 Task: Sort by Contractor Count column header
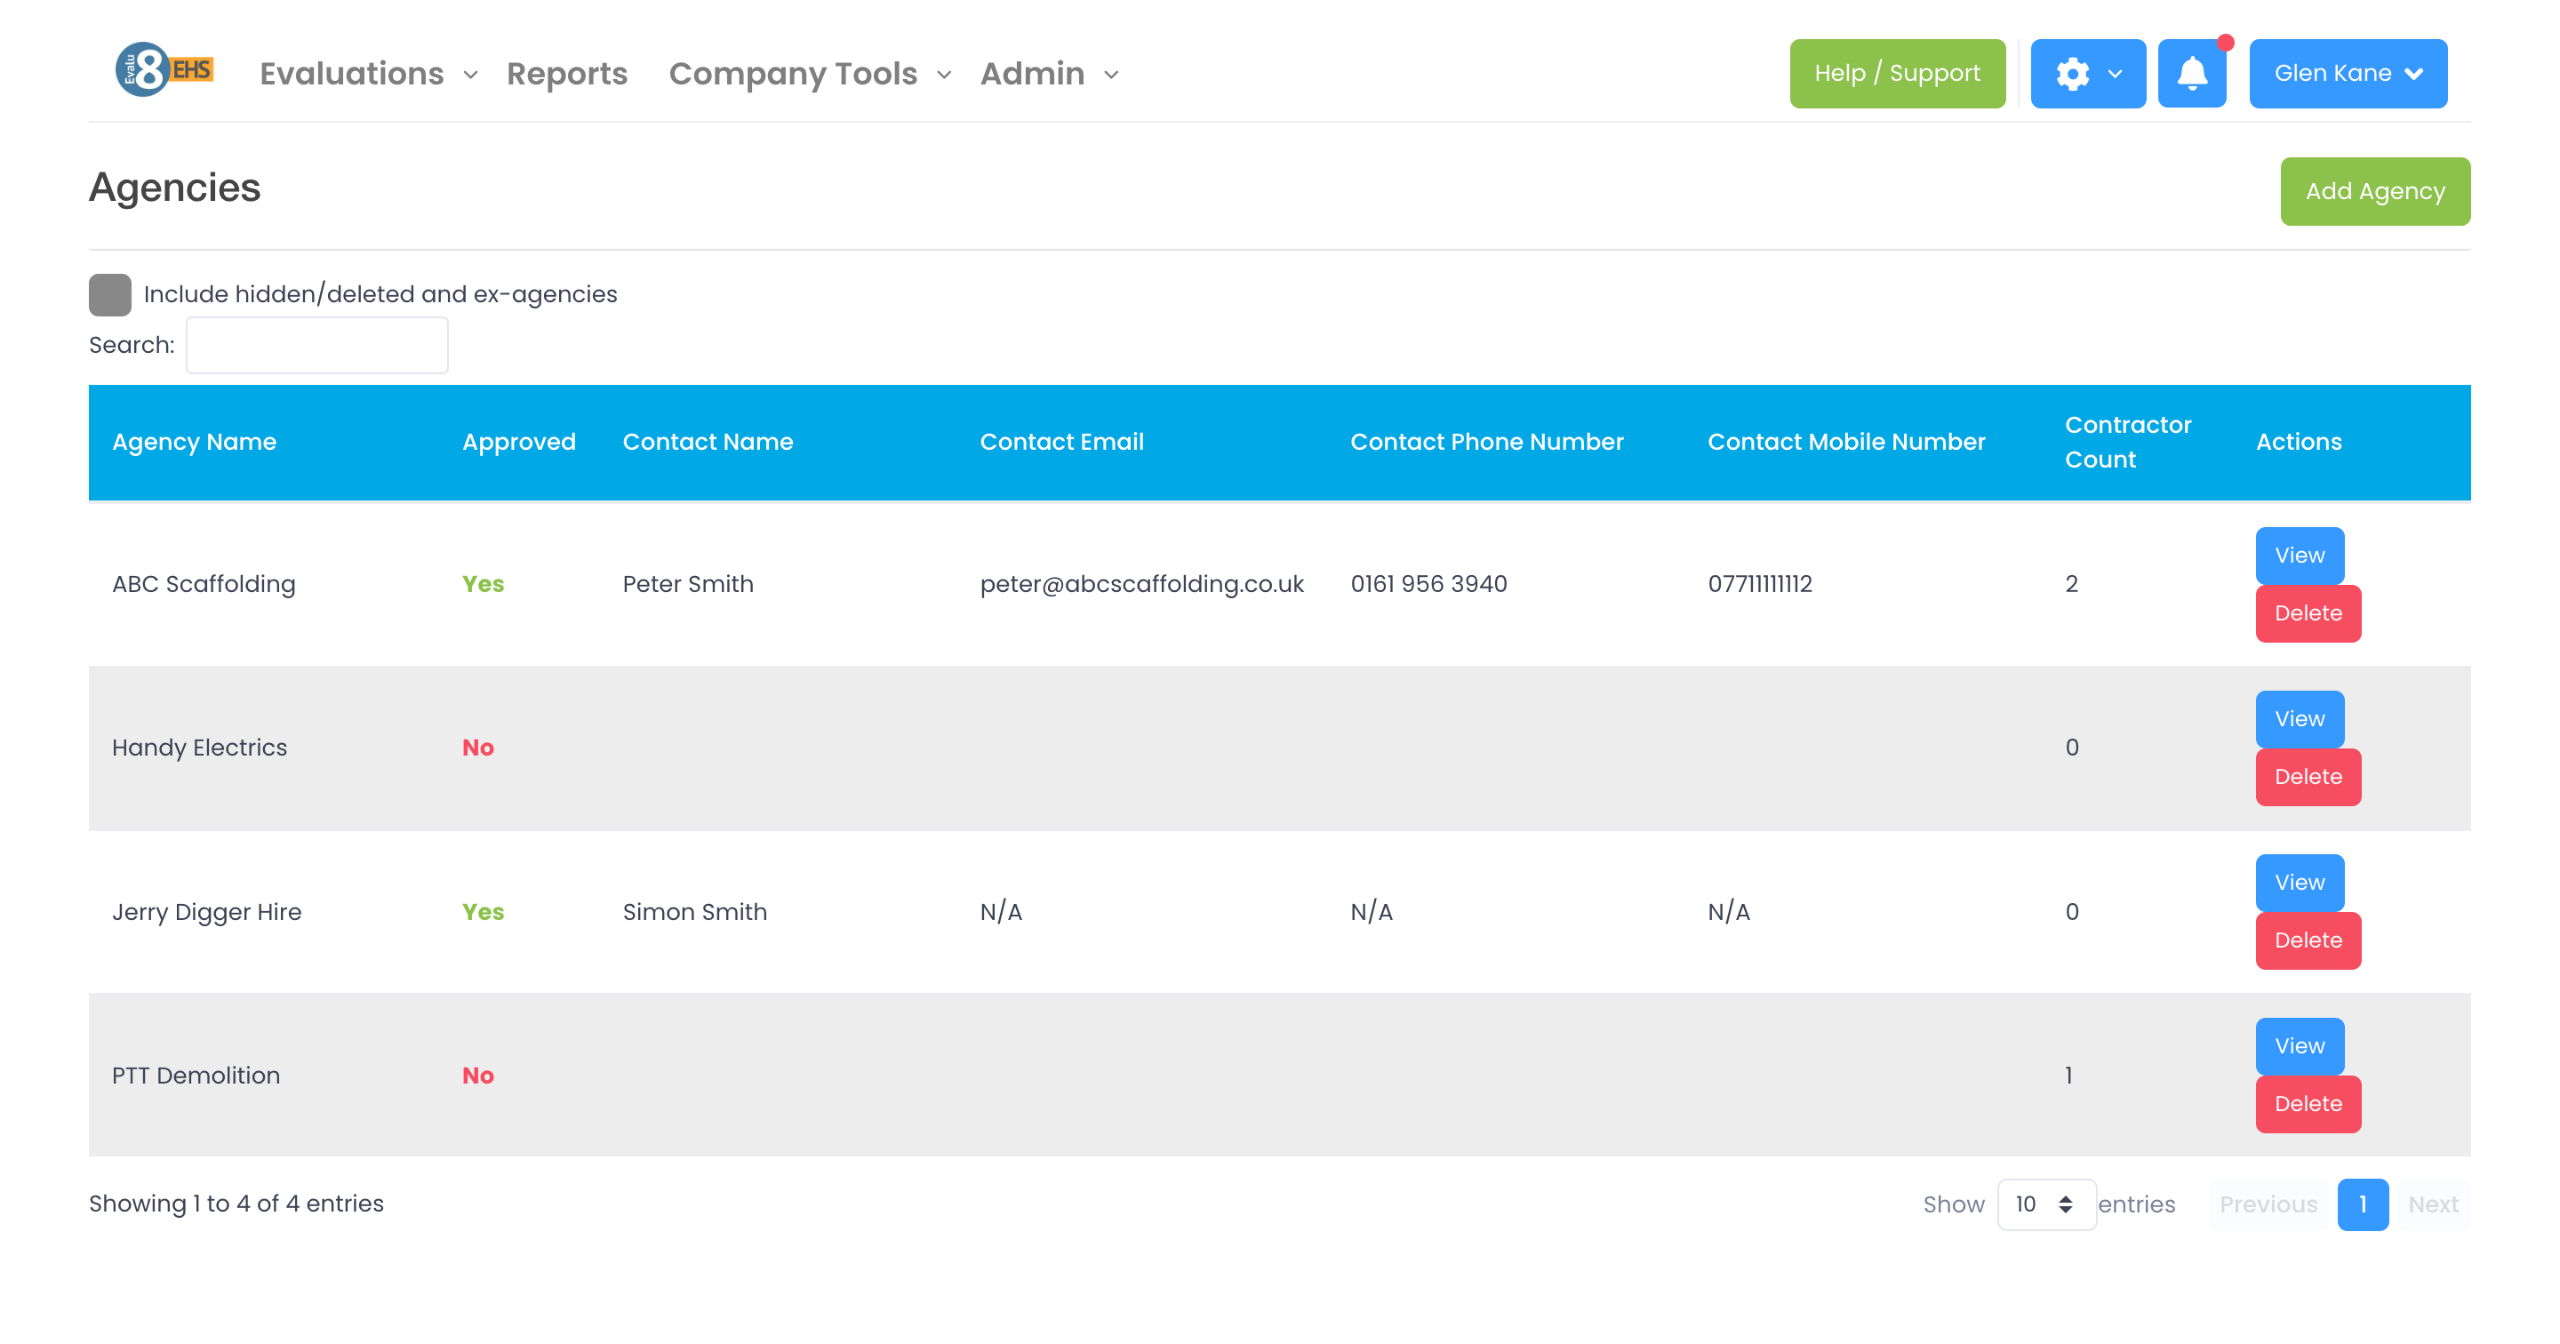(2127, 442)
